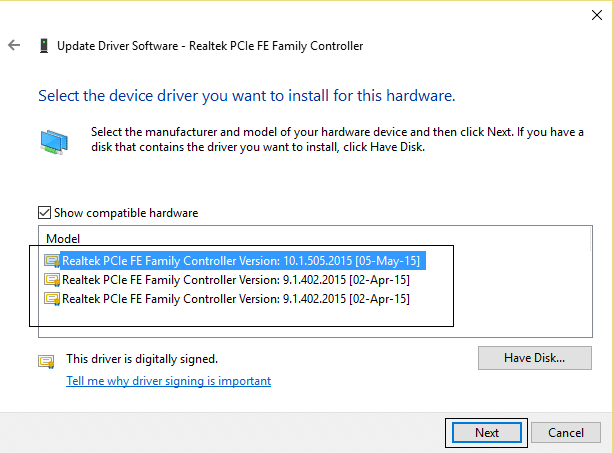Select the third driver entry in the list
This screenshot has height=454, width=613.
pos(236,299)
